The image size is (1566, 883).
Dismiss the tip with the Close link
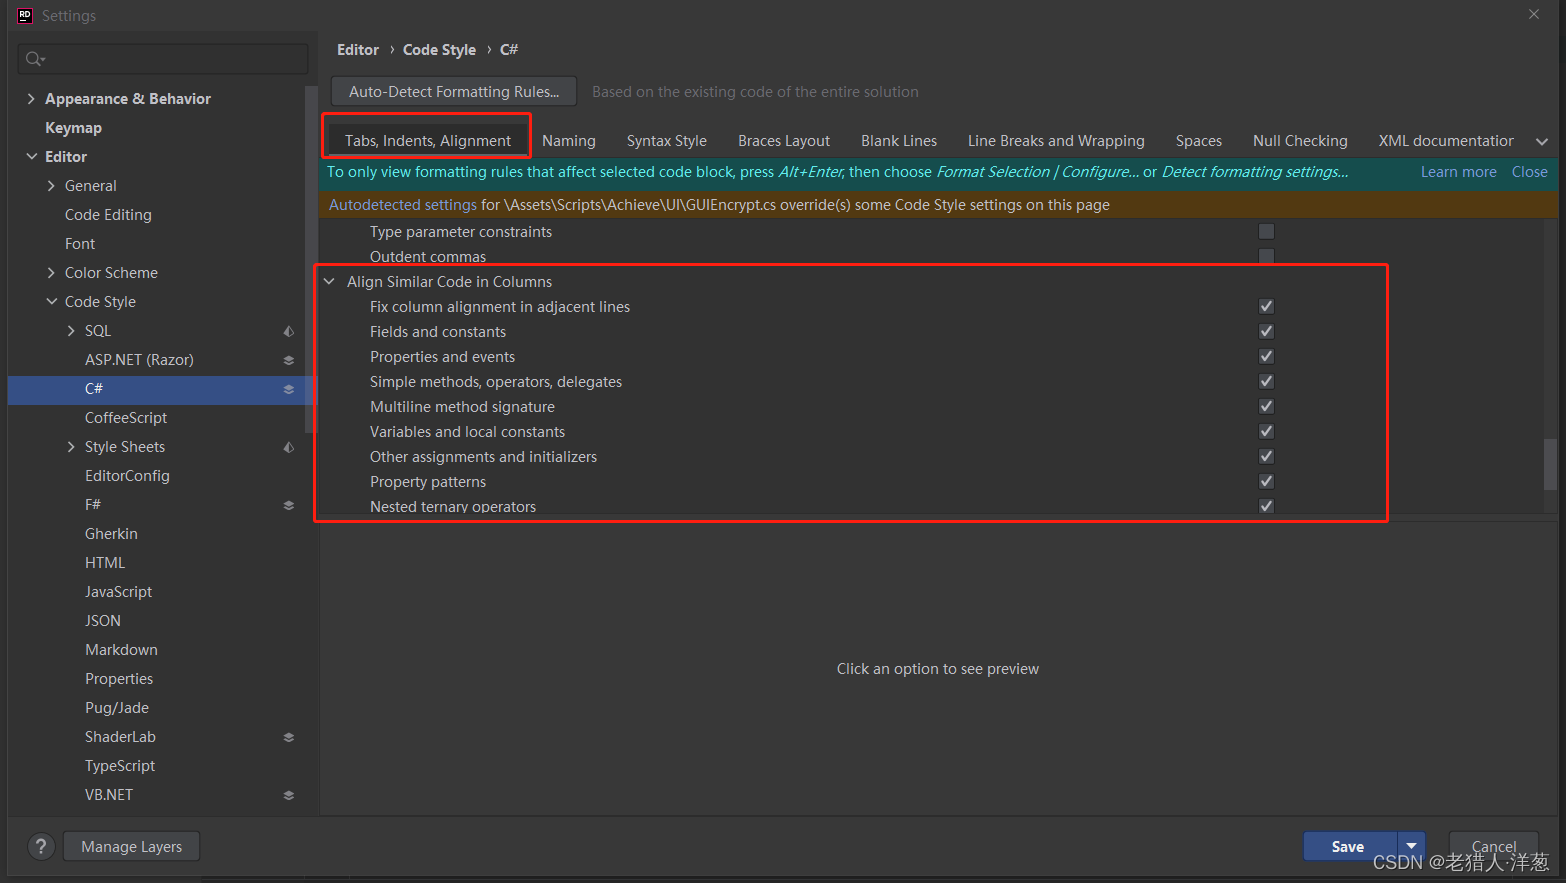click(1529, 172)
